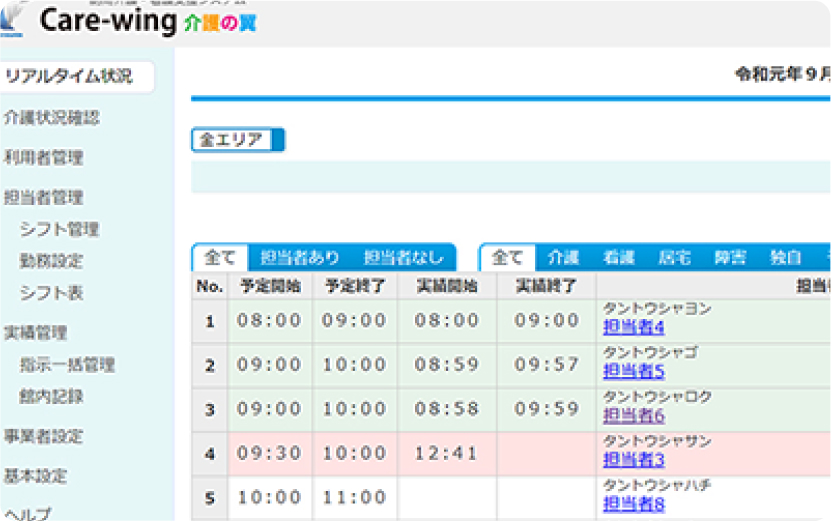The height and width of the screenshot is (522, 832).
Task: Click the Care-wing logo icon
Action: 12,21
